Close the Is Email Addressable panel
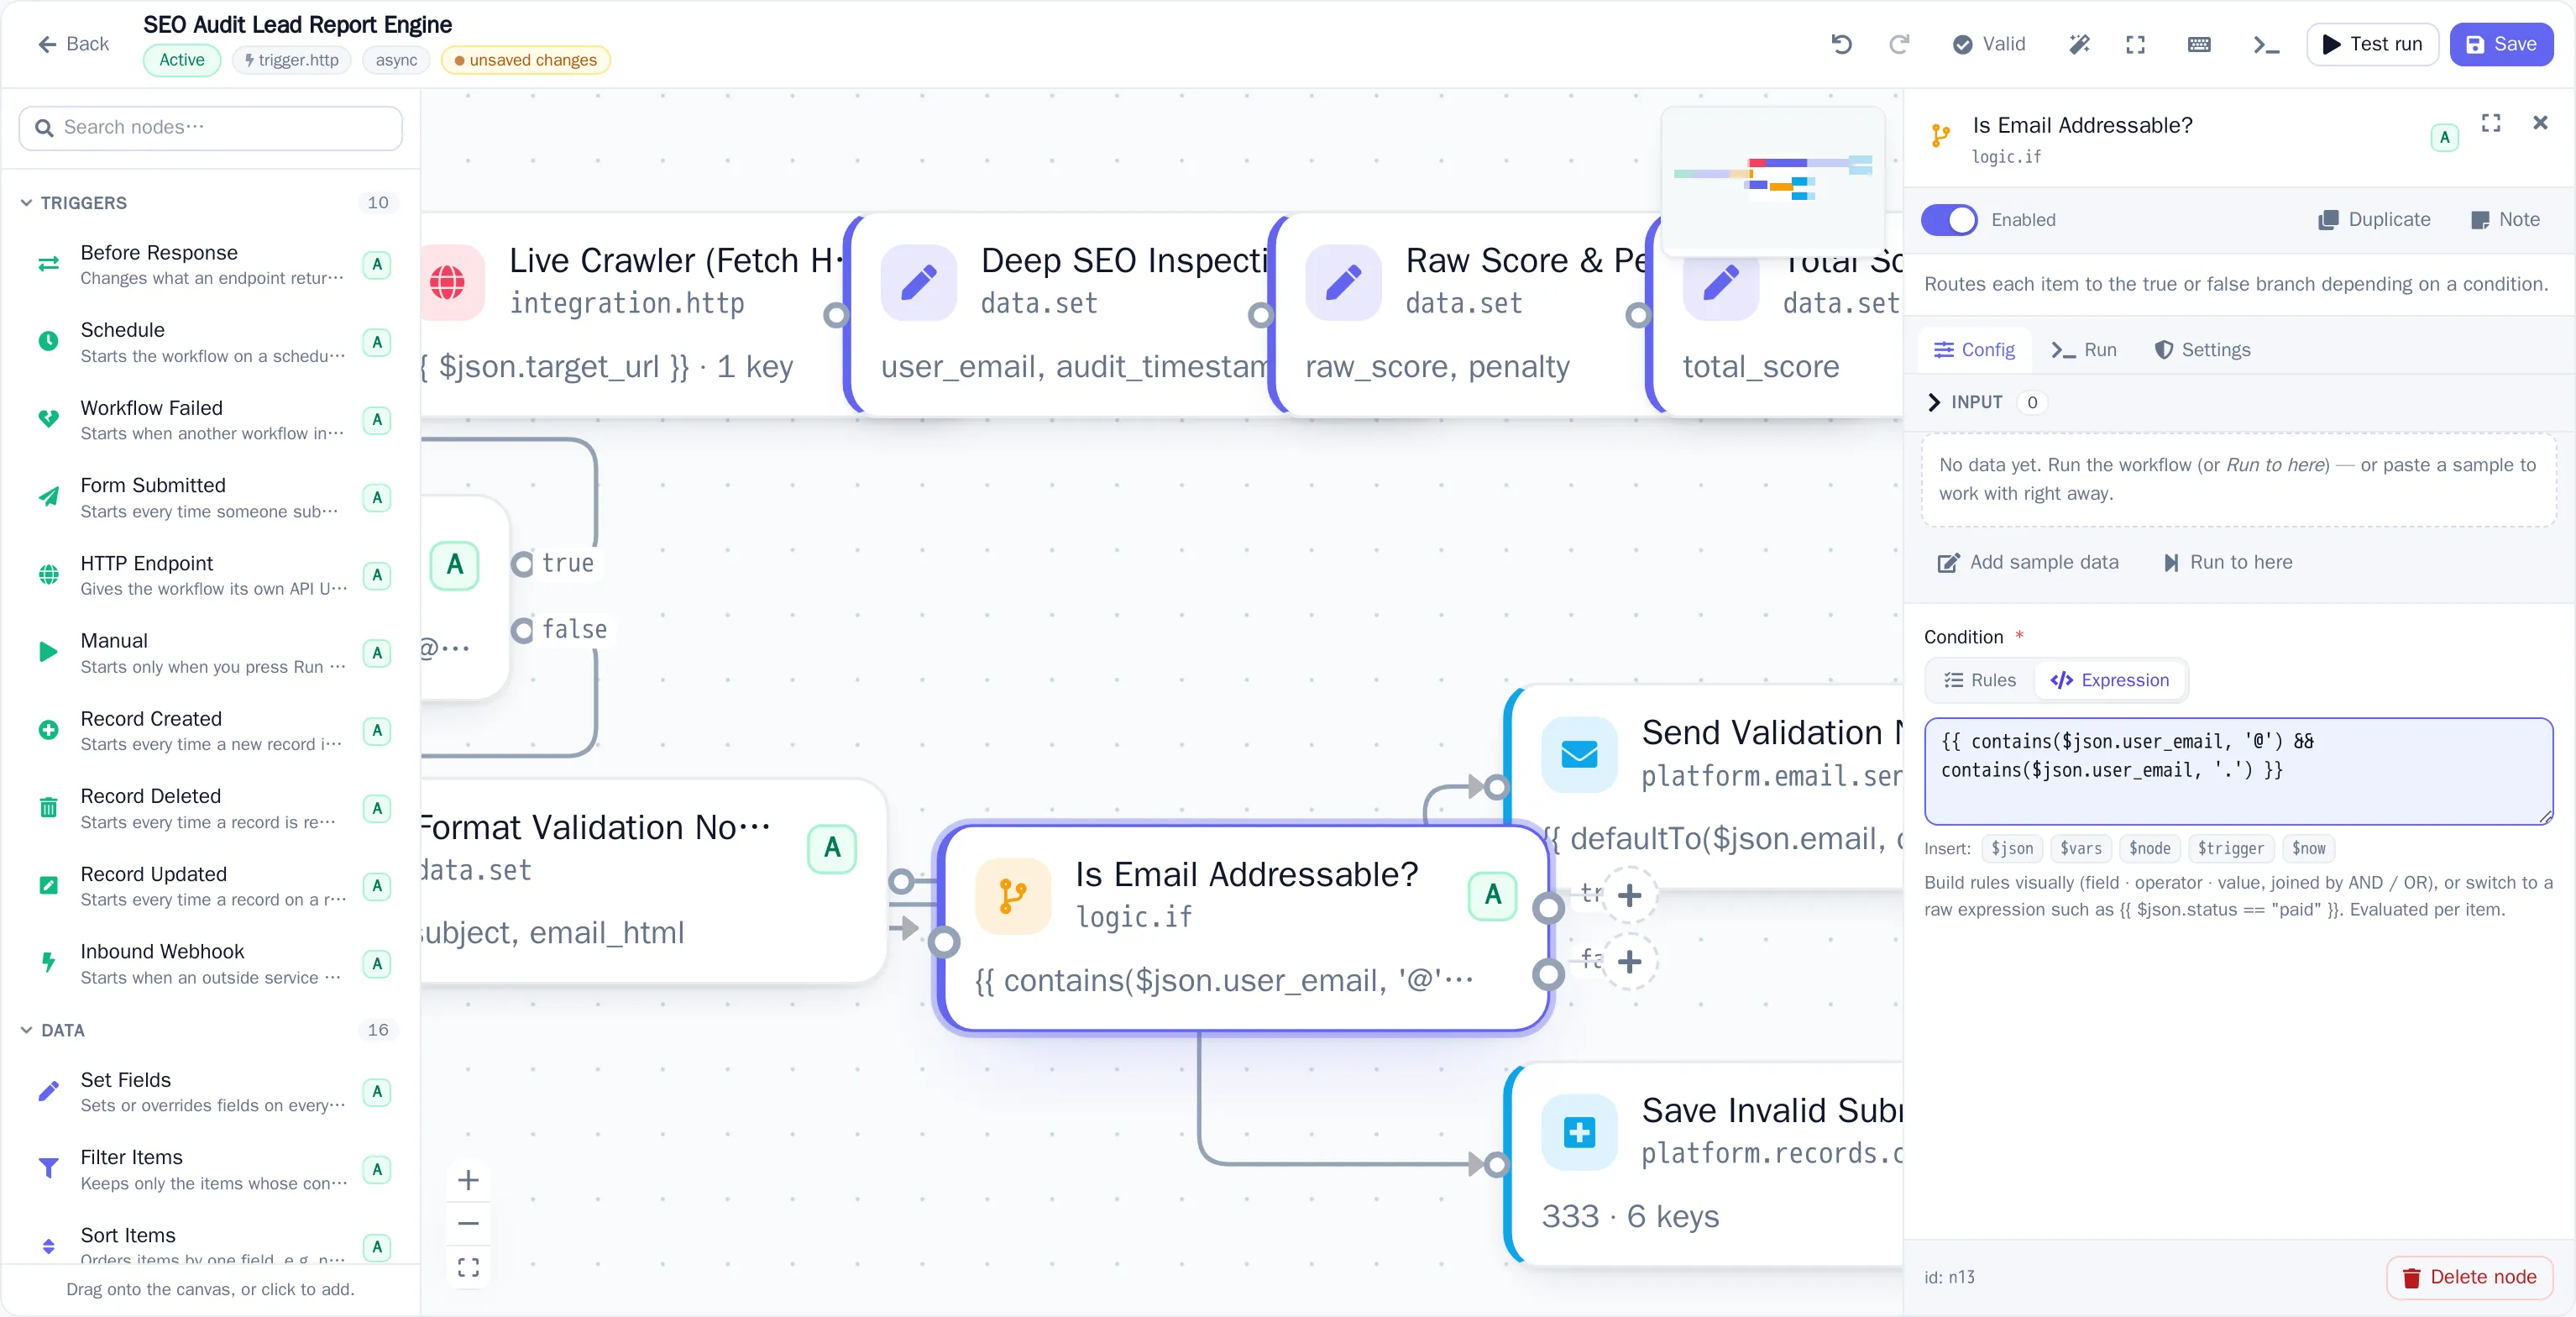2576x1317 pixels. click(x=2540, y=122)
